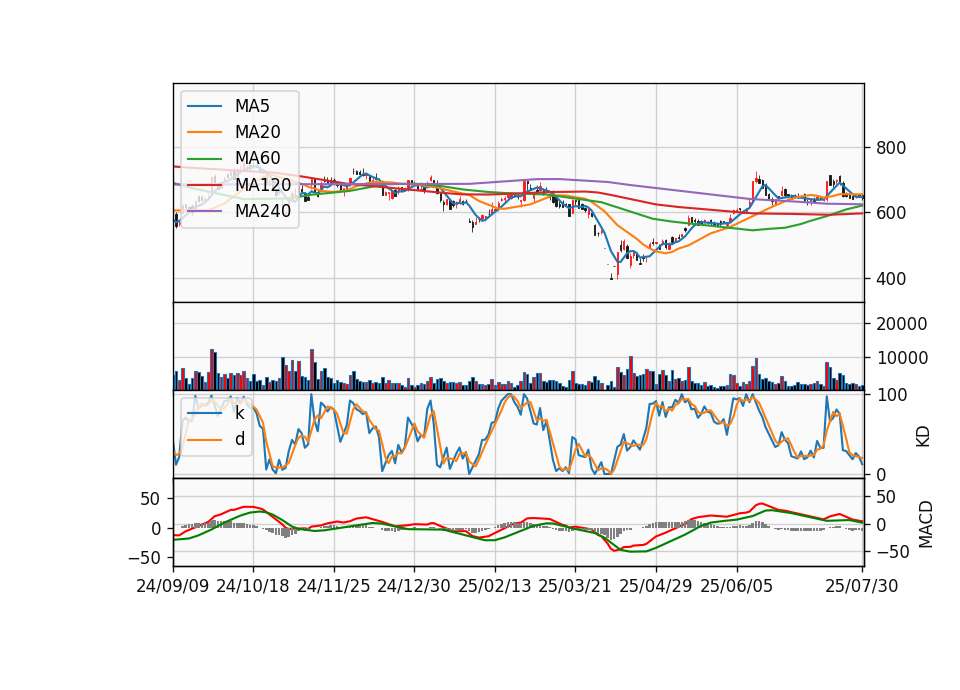
Task: Click the 25/02/13 date label
Action: [x=495, y=586]
